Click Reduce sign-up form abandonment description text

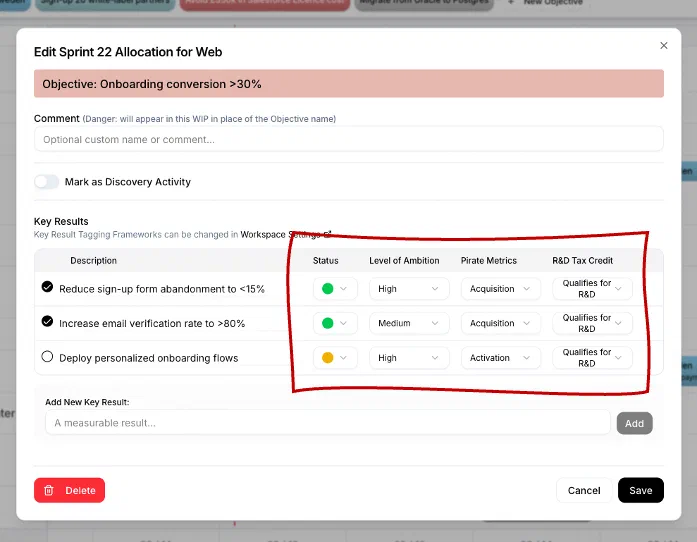coord(162,289)
